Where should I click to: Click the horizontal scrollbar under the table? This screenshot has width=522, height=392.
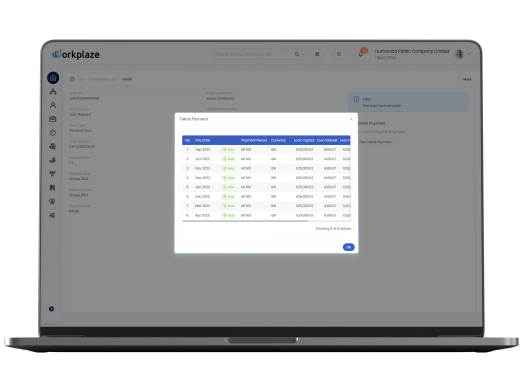point(245,221)
